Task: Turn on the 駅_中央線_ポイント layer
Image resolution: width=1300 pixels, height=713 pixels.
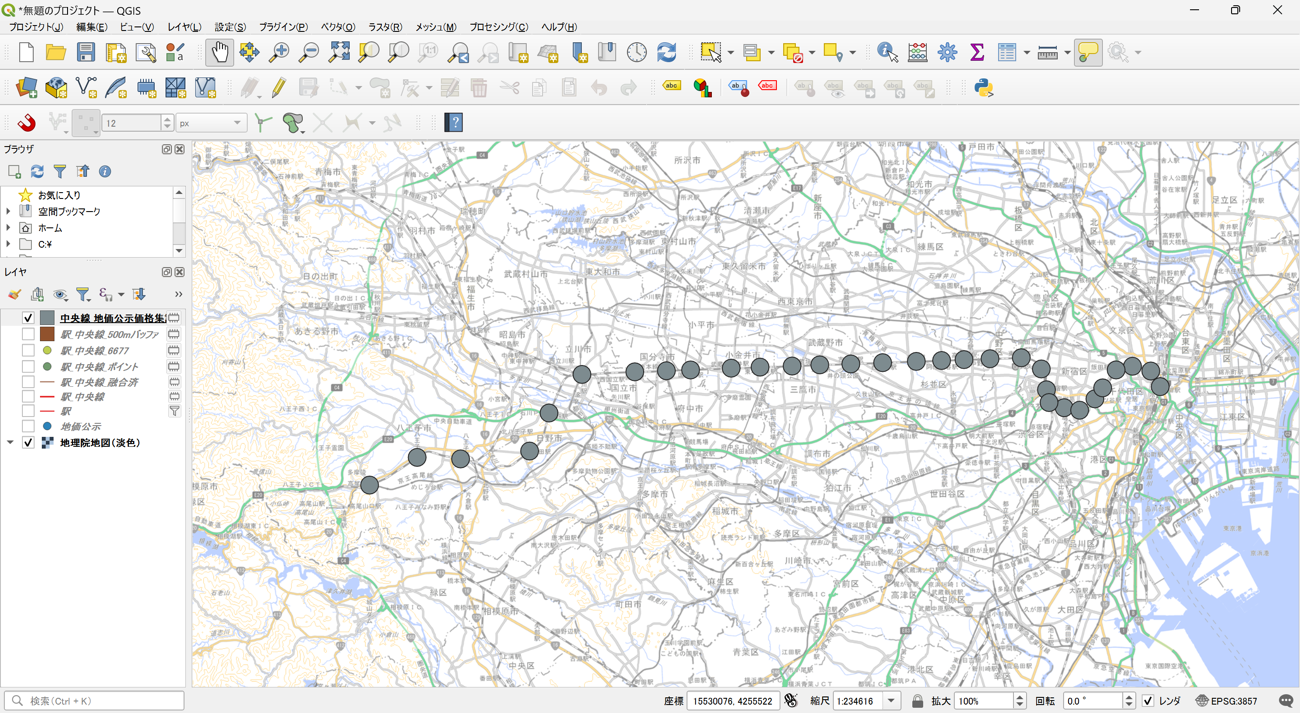Action: coord(28,367)
